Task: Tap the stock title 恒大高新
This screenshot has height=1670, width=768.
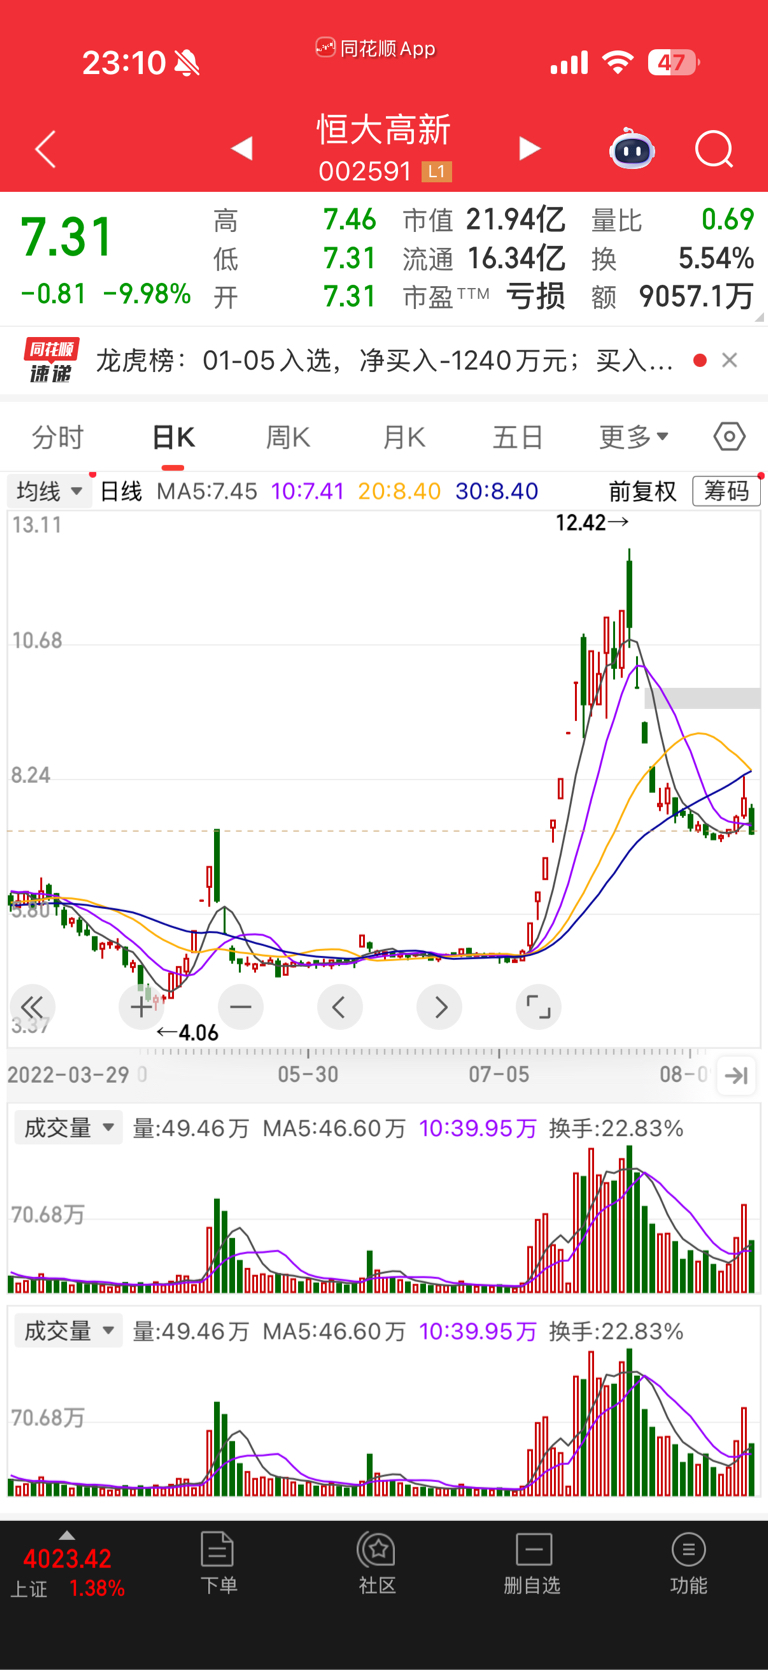Action: (x=384, y=130)
